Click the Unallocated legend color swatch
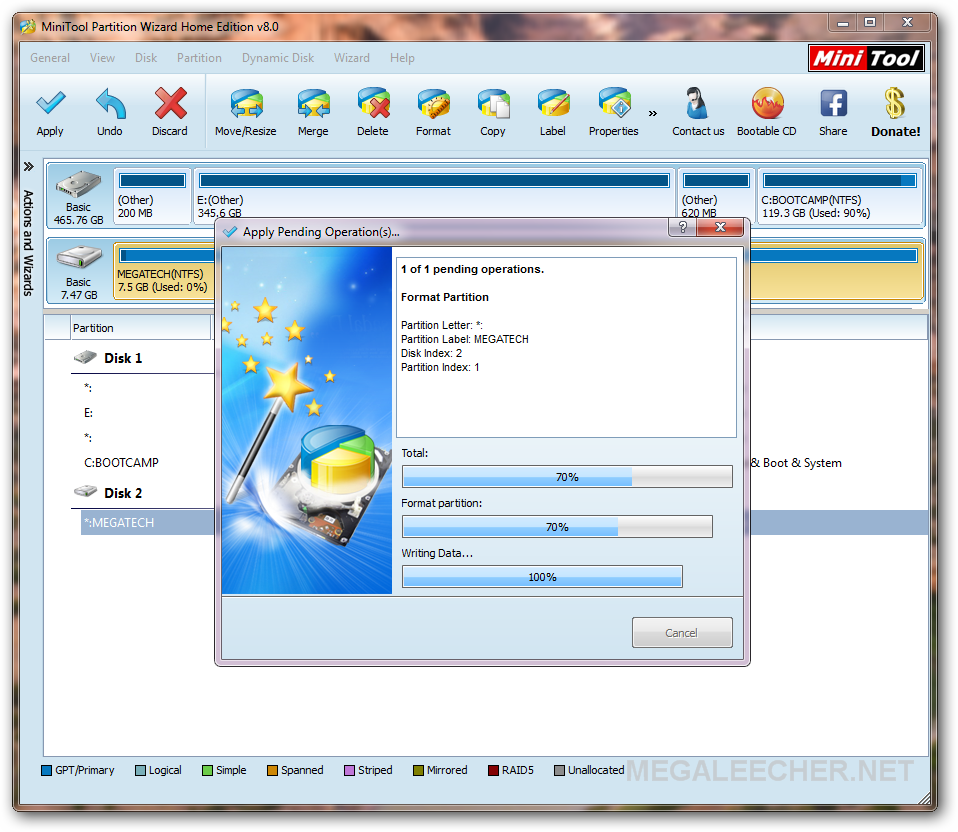 [559, 770]
